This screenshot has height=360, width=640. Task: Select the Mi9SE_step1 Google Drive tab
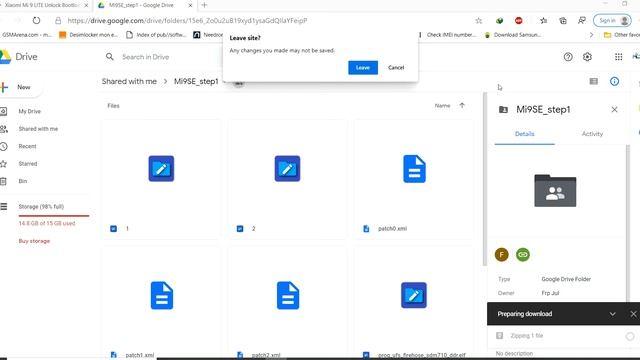142,5
